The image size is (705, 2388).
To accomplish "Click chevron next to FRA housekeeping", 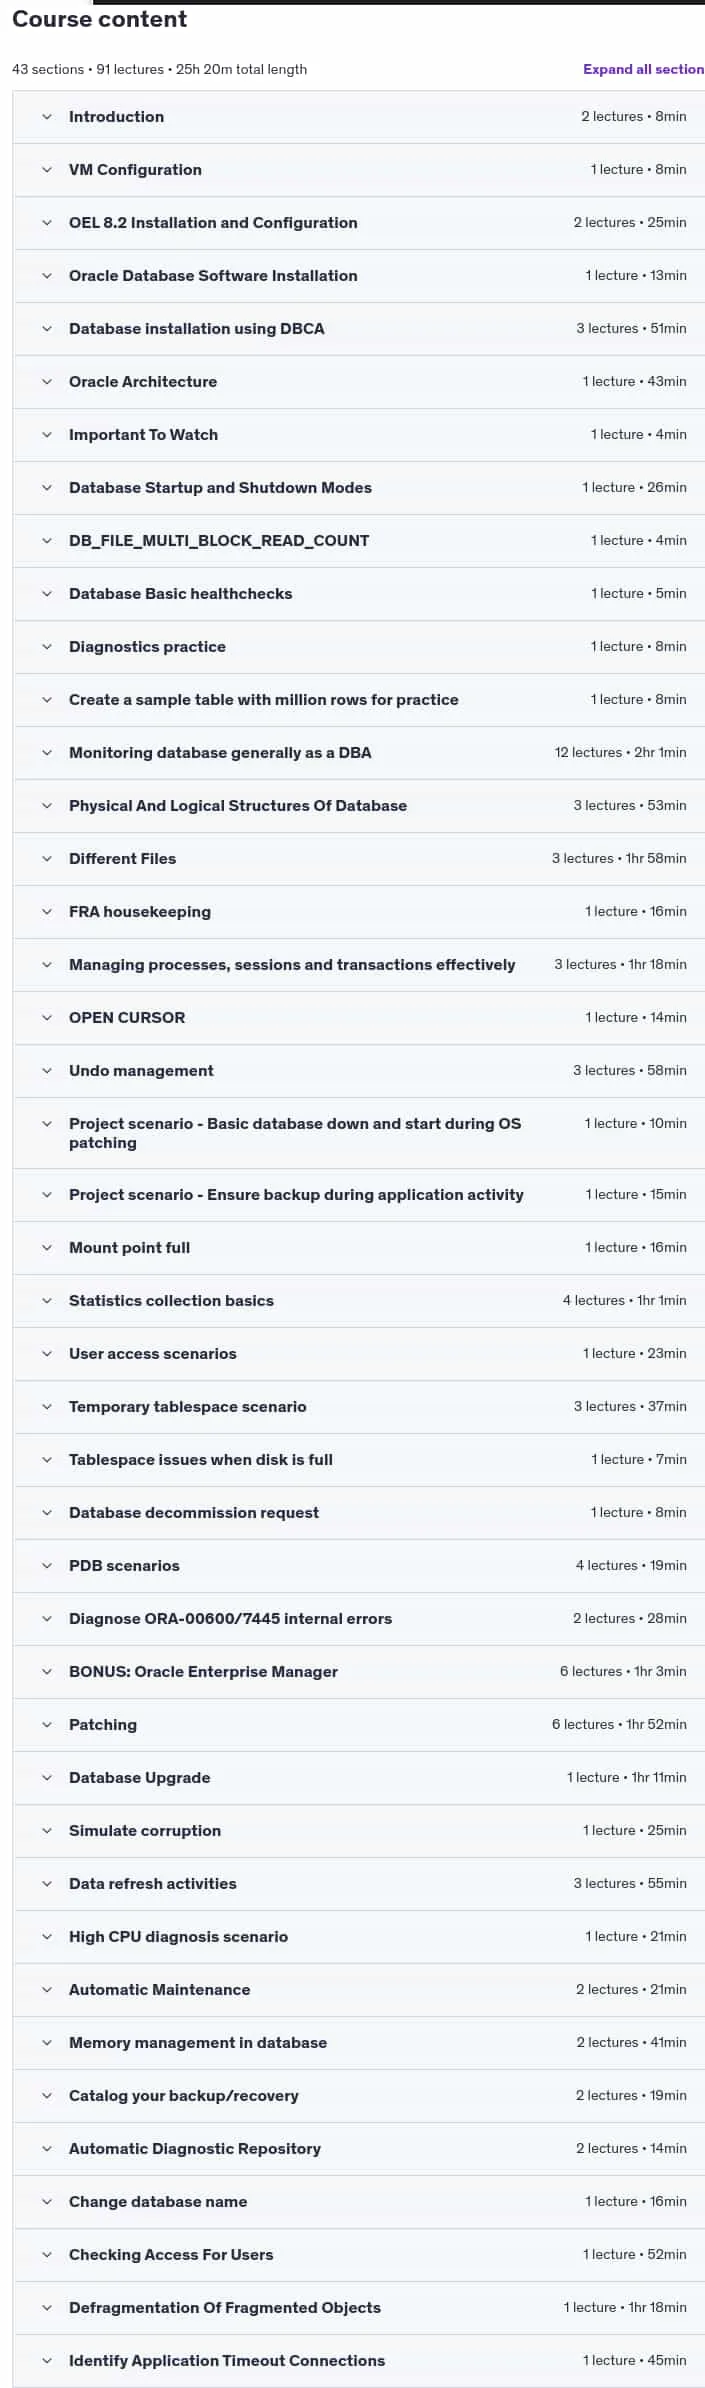I will click(x=47, y=912).
